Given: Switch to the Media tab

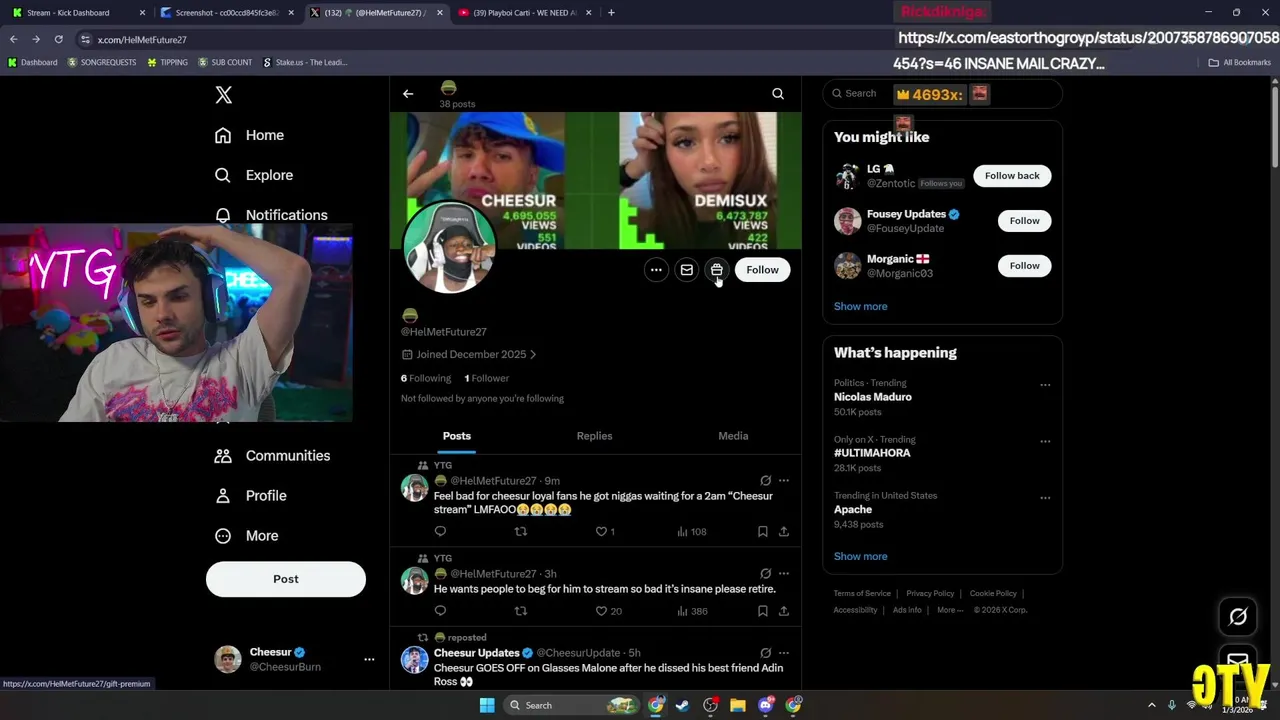Looking at the screenshot, I should tap(733, 436).
